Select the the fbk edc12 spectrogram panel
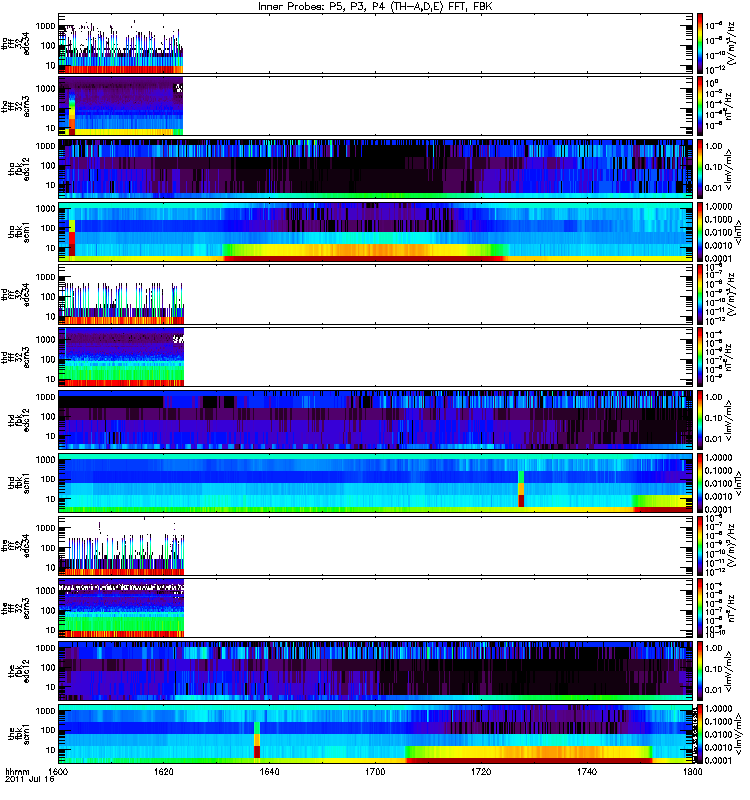 tap(376, 671)
